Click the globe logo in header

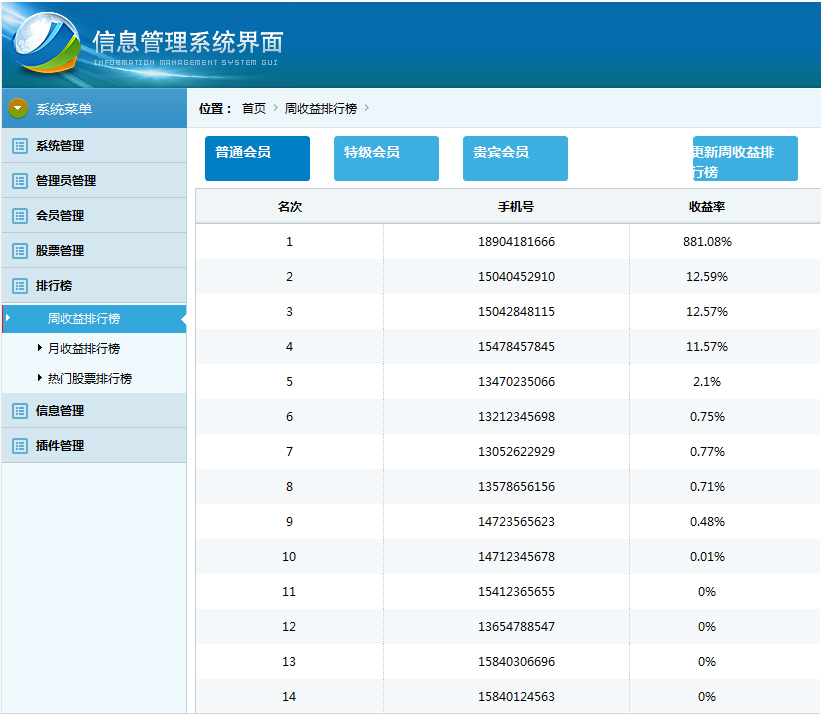[x=46, y=45]
